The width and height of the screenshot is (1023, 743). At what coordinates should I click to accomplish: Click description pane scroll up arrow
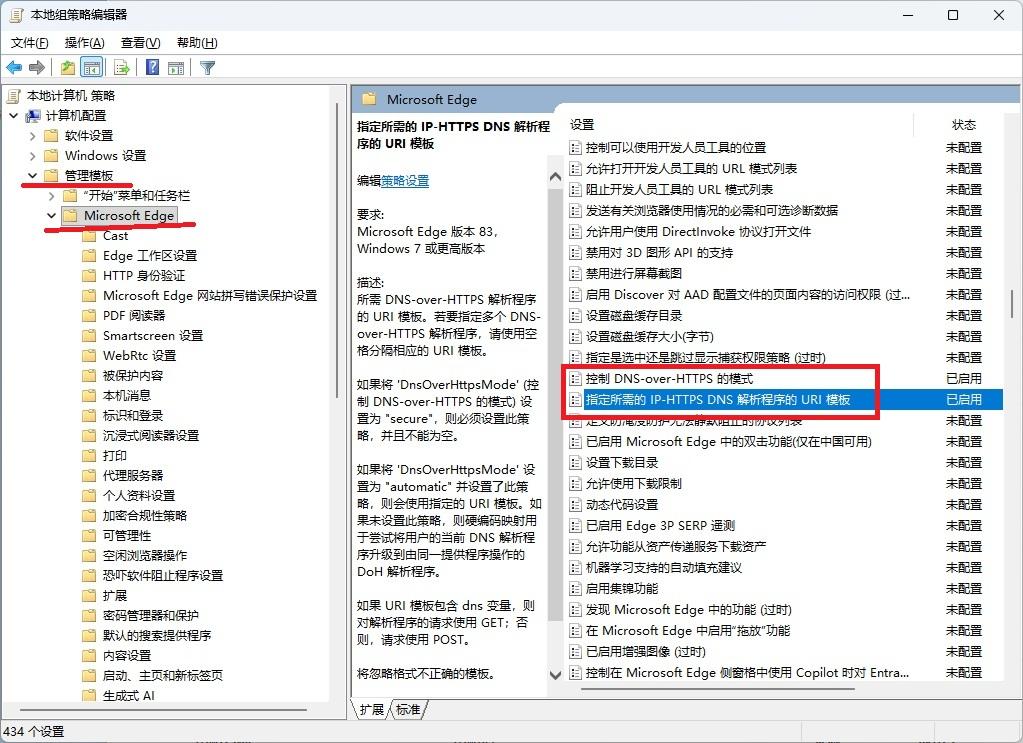tap(555, 177)
